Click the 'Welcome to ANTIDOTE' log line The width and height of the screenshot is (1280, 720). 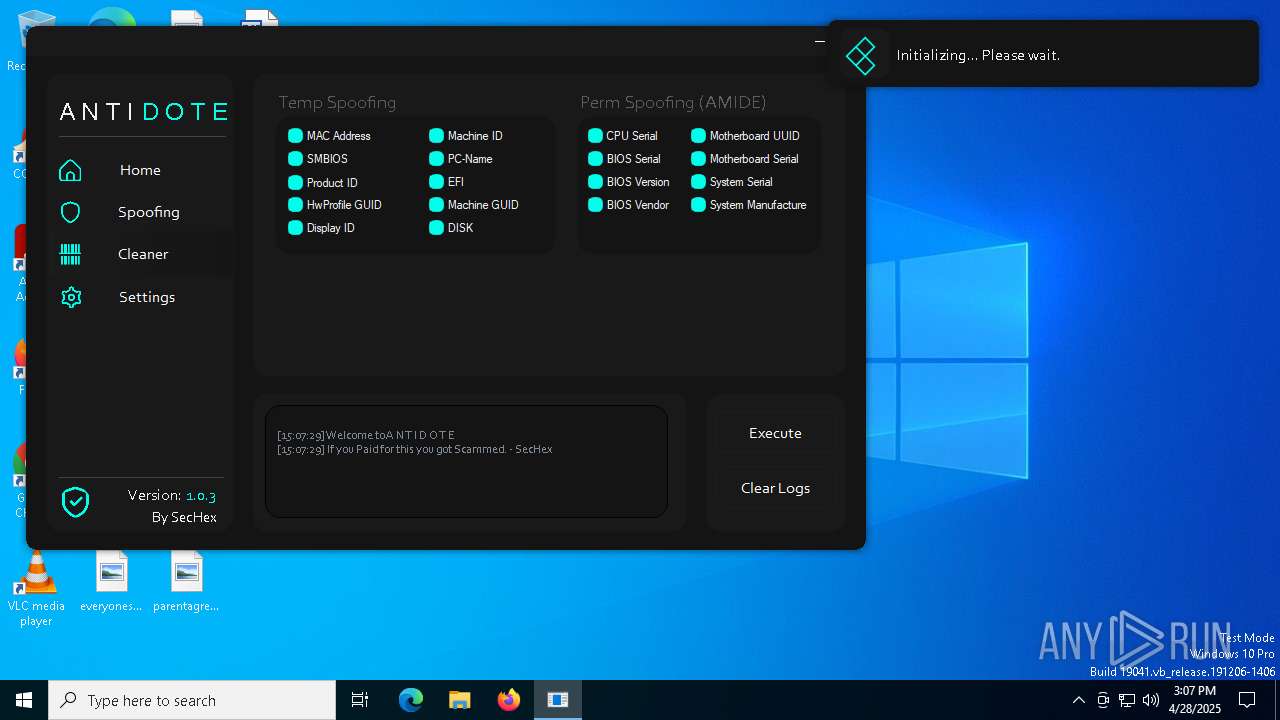(x=366, y=435)
